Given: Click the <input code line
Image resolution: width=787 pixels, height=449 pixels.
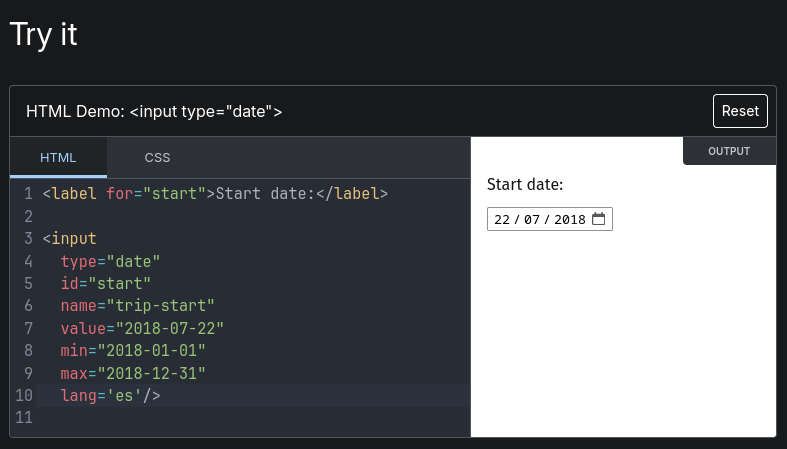Looking at the screenshot, I should point(70,238).
